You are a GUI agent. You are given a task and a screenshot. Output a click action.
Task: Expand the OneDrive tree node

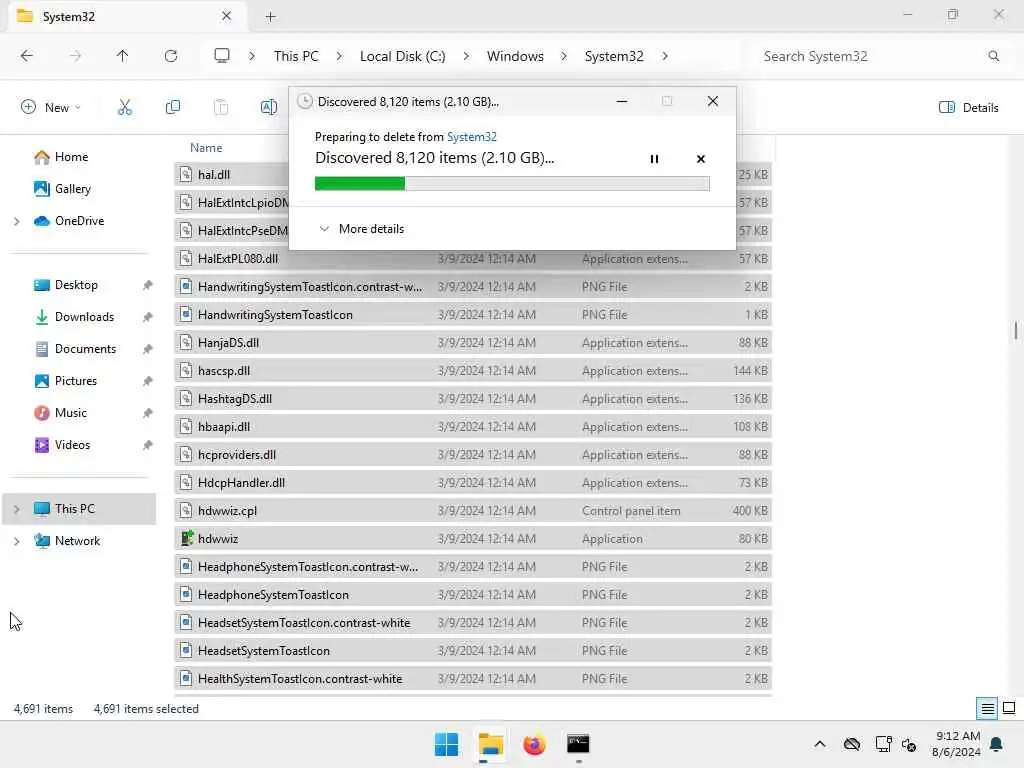(x=16, y=221)
